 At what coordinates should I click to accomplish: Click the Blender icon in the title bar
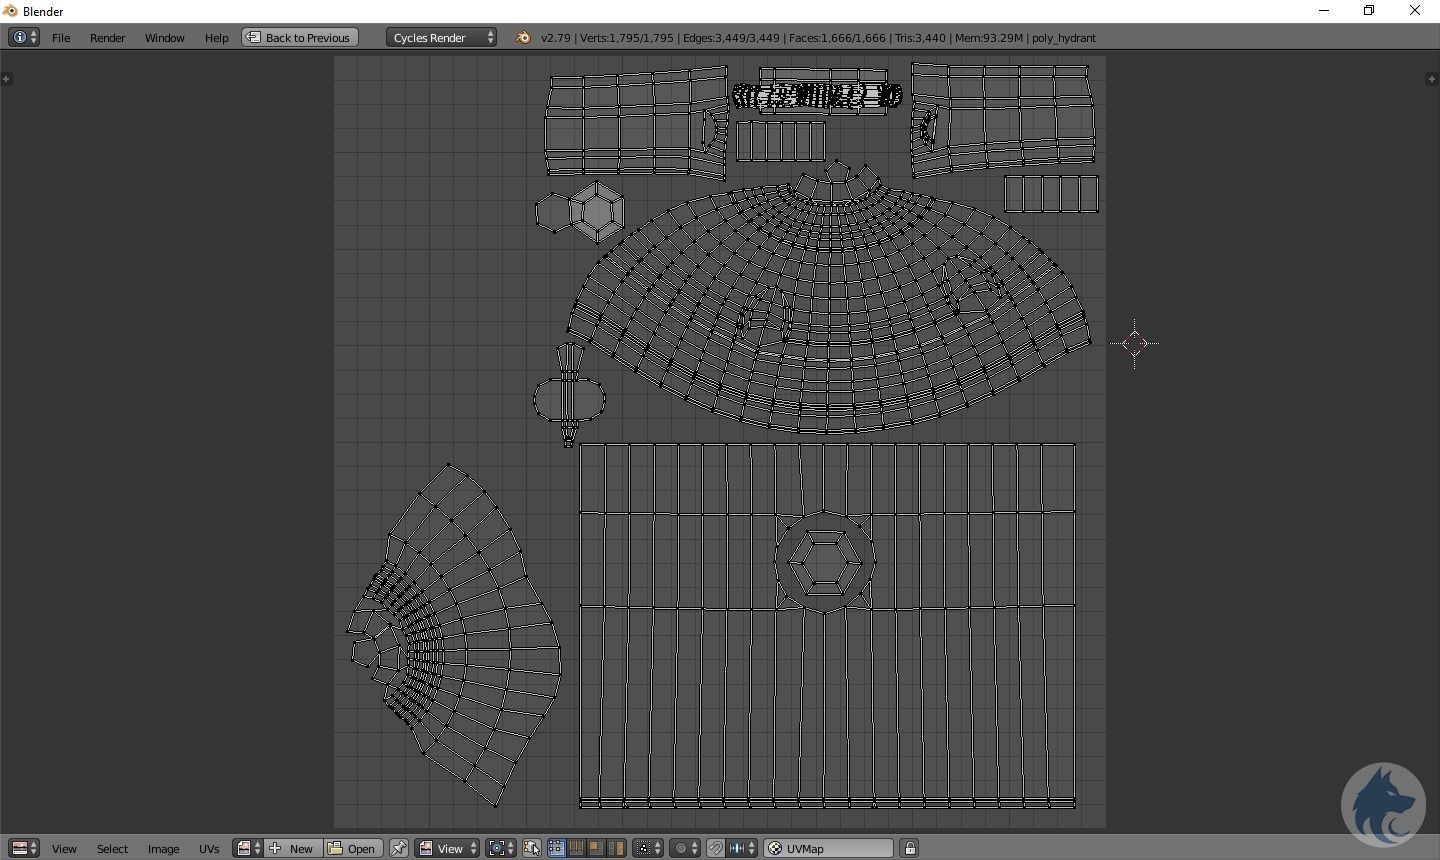click(x=11, y=11)
